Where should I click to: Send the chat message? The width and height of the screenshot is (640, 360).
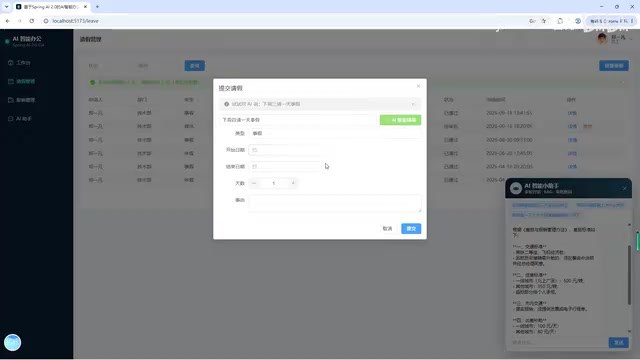(619, 342)
